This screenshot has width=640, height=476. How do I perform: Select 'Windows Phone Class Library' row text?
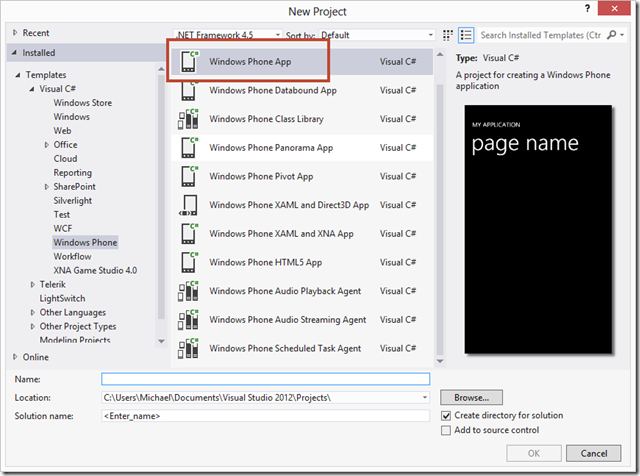coord(267,119)
